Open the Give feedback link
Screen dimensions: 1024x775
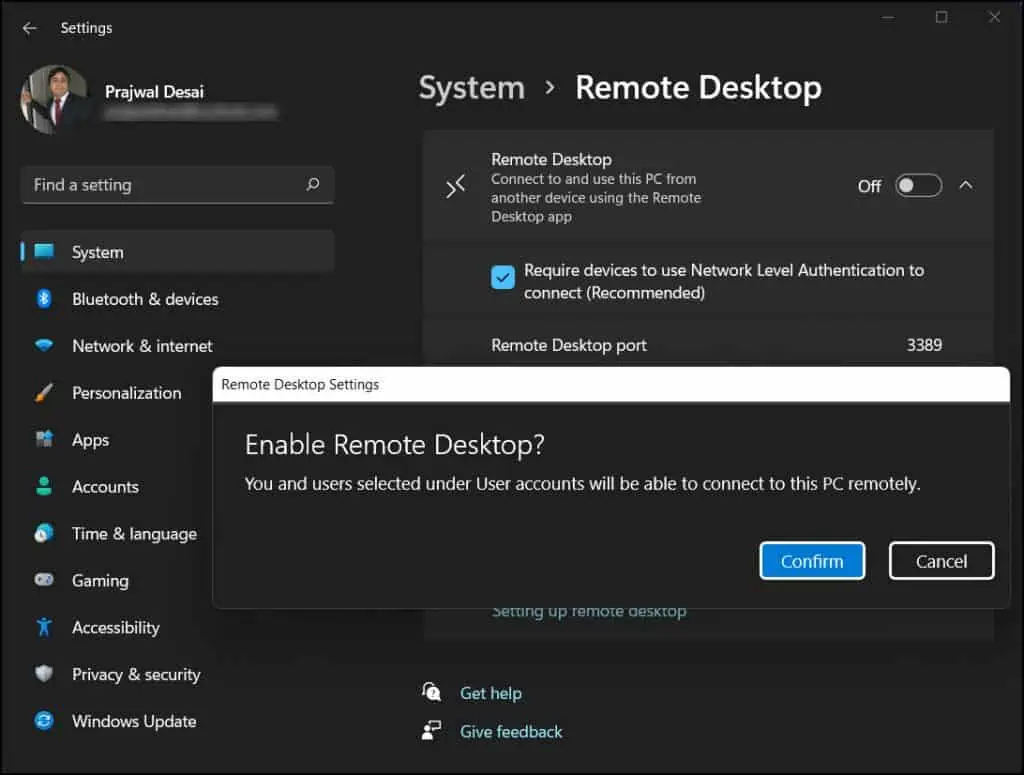511,732
